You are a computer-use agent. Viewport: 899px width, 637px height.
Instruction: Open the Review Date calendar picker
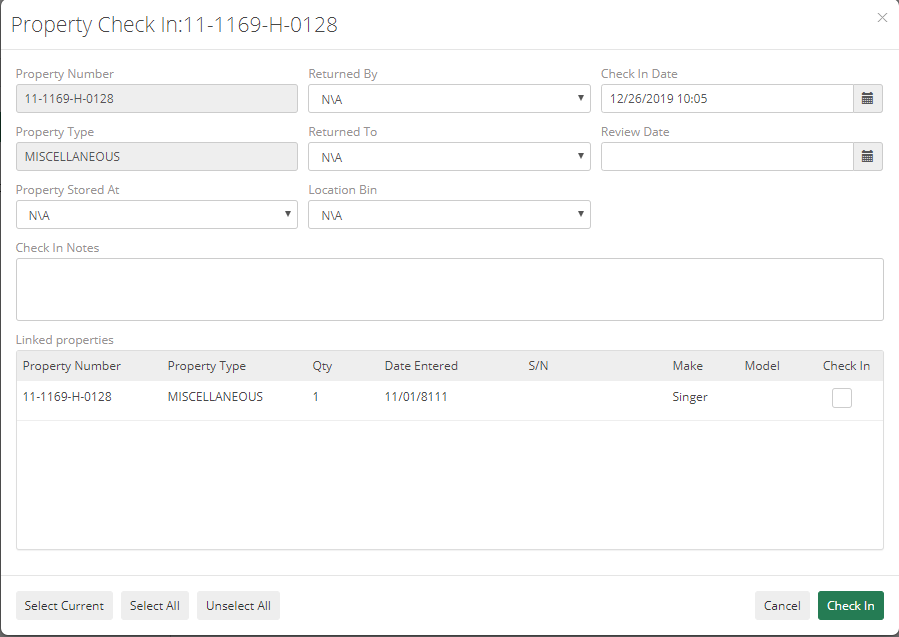(x=867, y=157)
